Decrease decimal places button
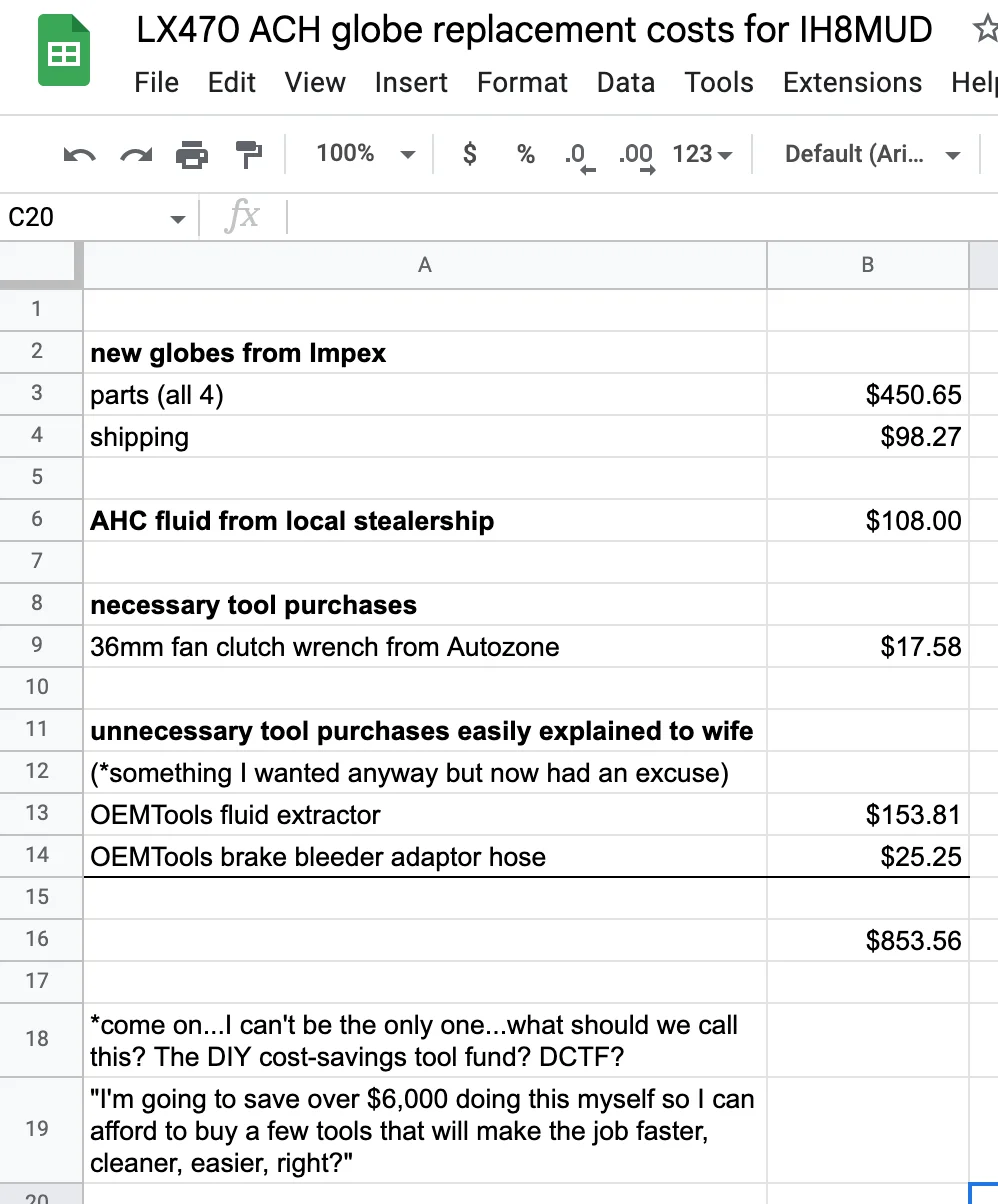The height and width of the screenshot is (1204, 998). coord(578,155)
